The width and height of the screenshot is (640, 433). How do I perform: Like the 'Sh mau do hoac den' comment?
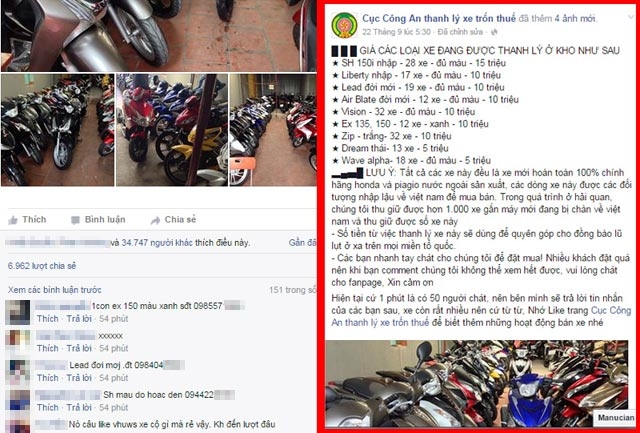click(48, 408)
